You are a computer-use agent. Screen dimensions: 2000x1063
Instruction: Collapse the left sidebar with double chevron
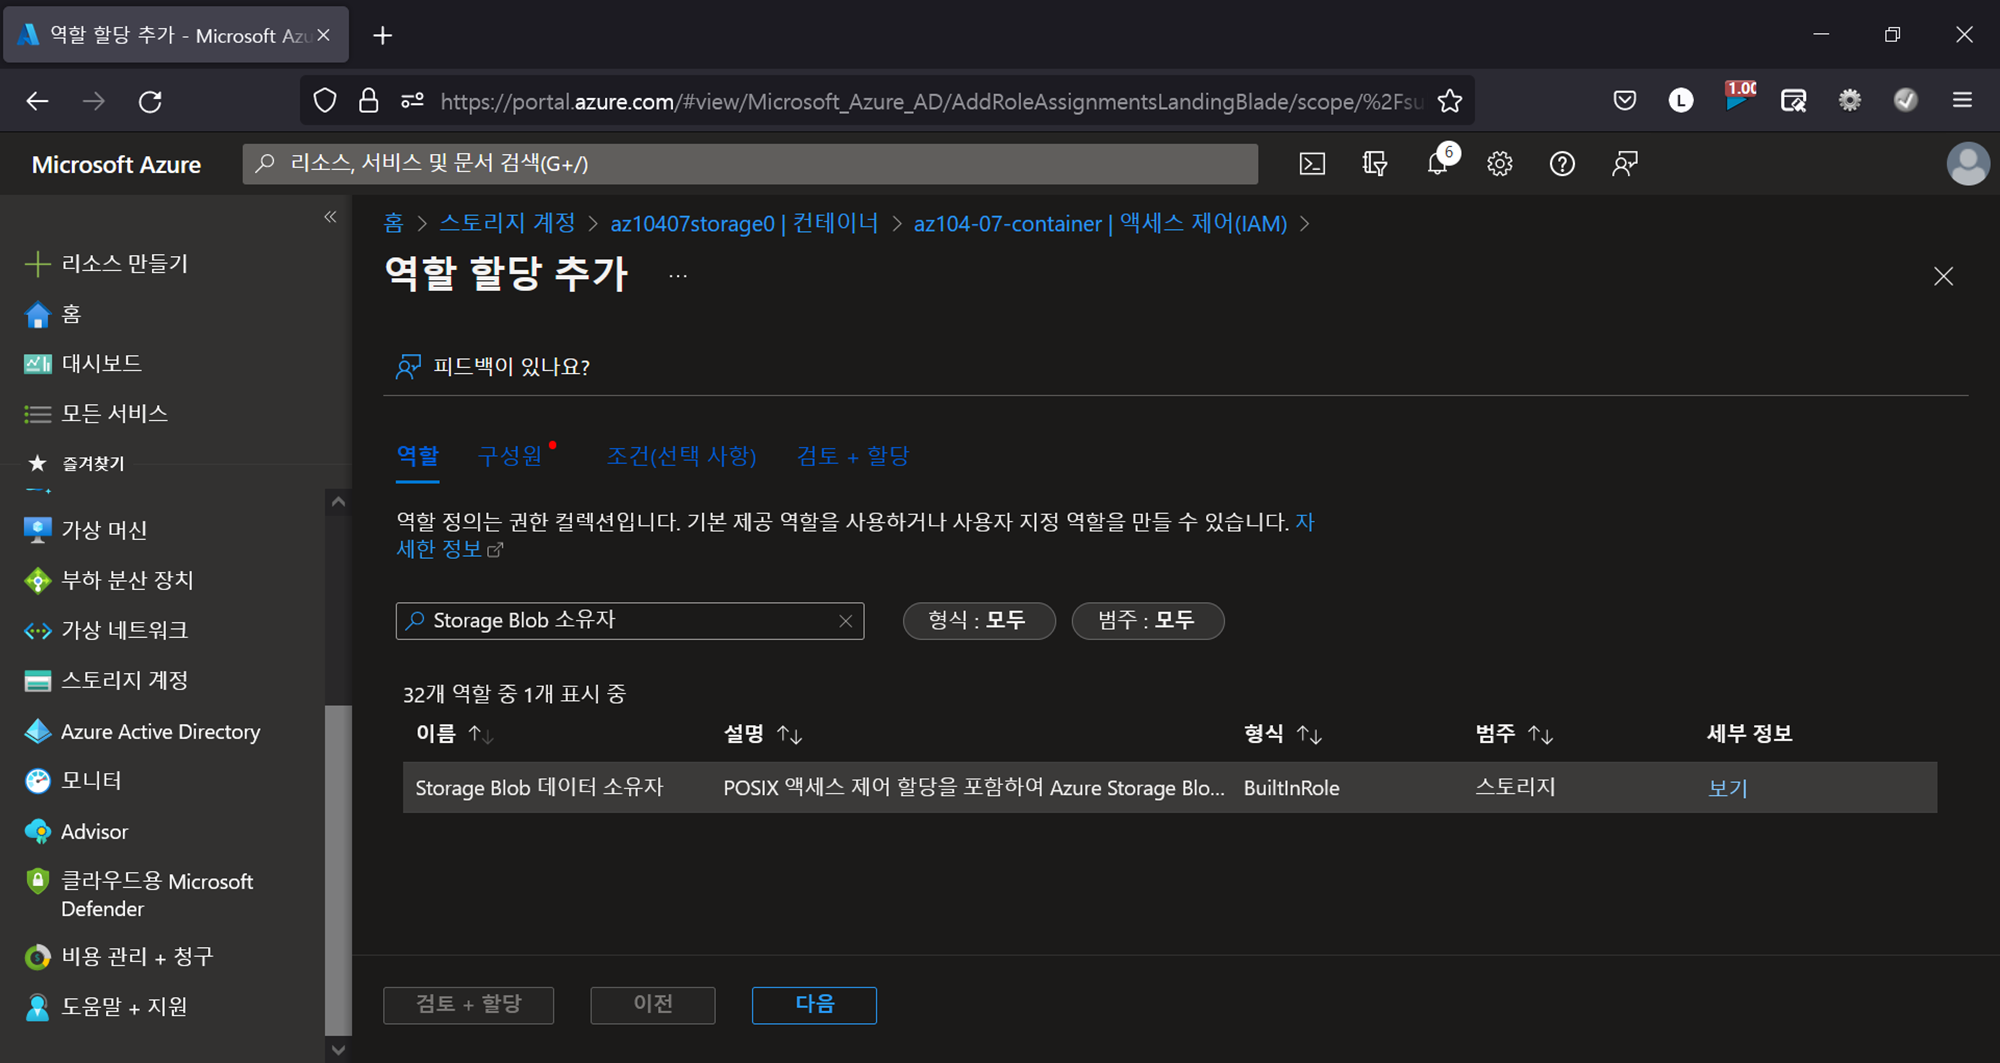tap(330, 217)
